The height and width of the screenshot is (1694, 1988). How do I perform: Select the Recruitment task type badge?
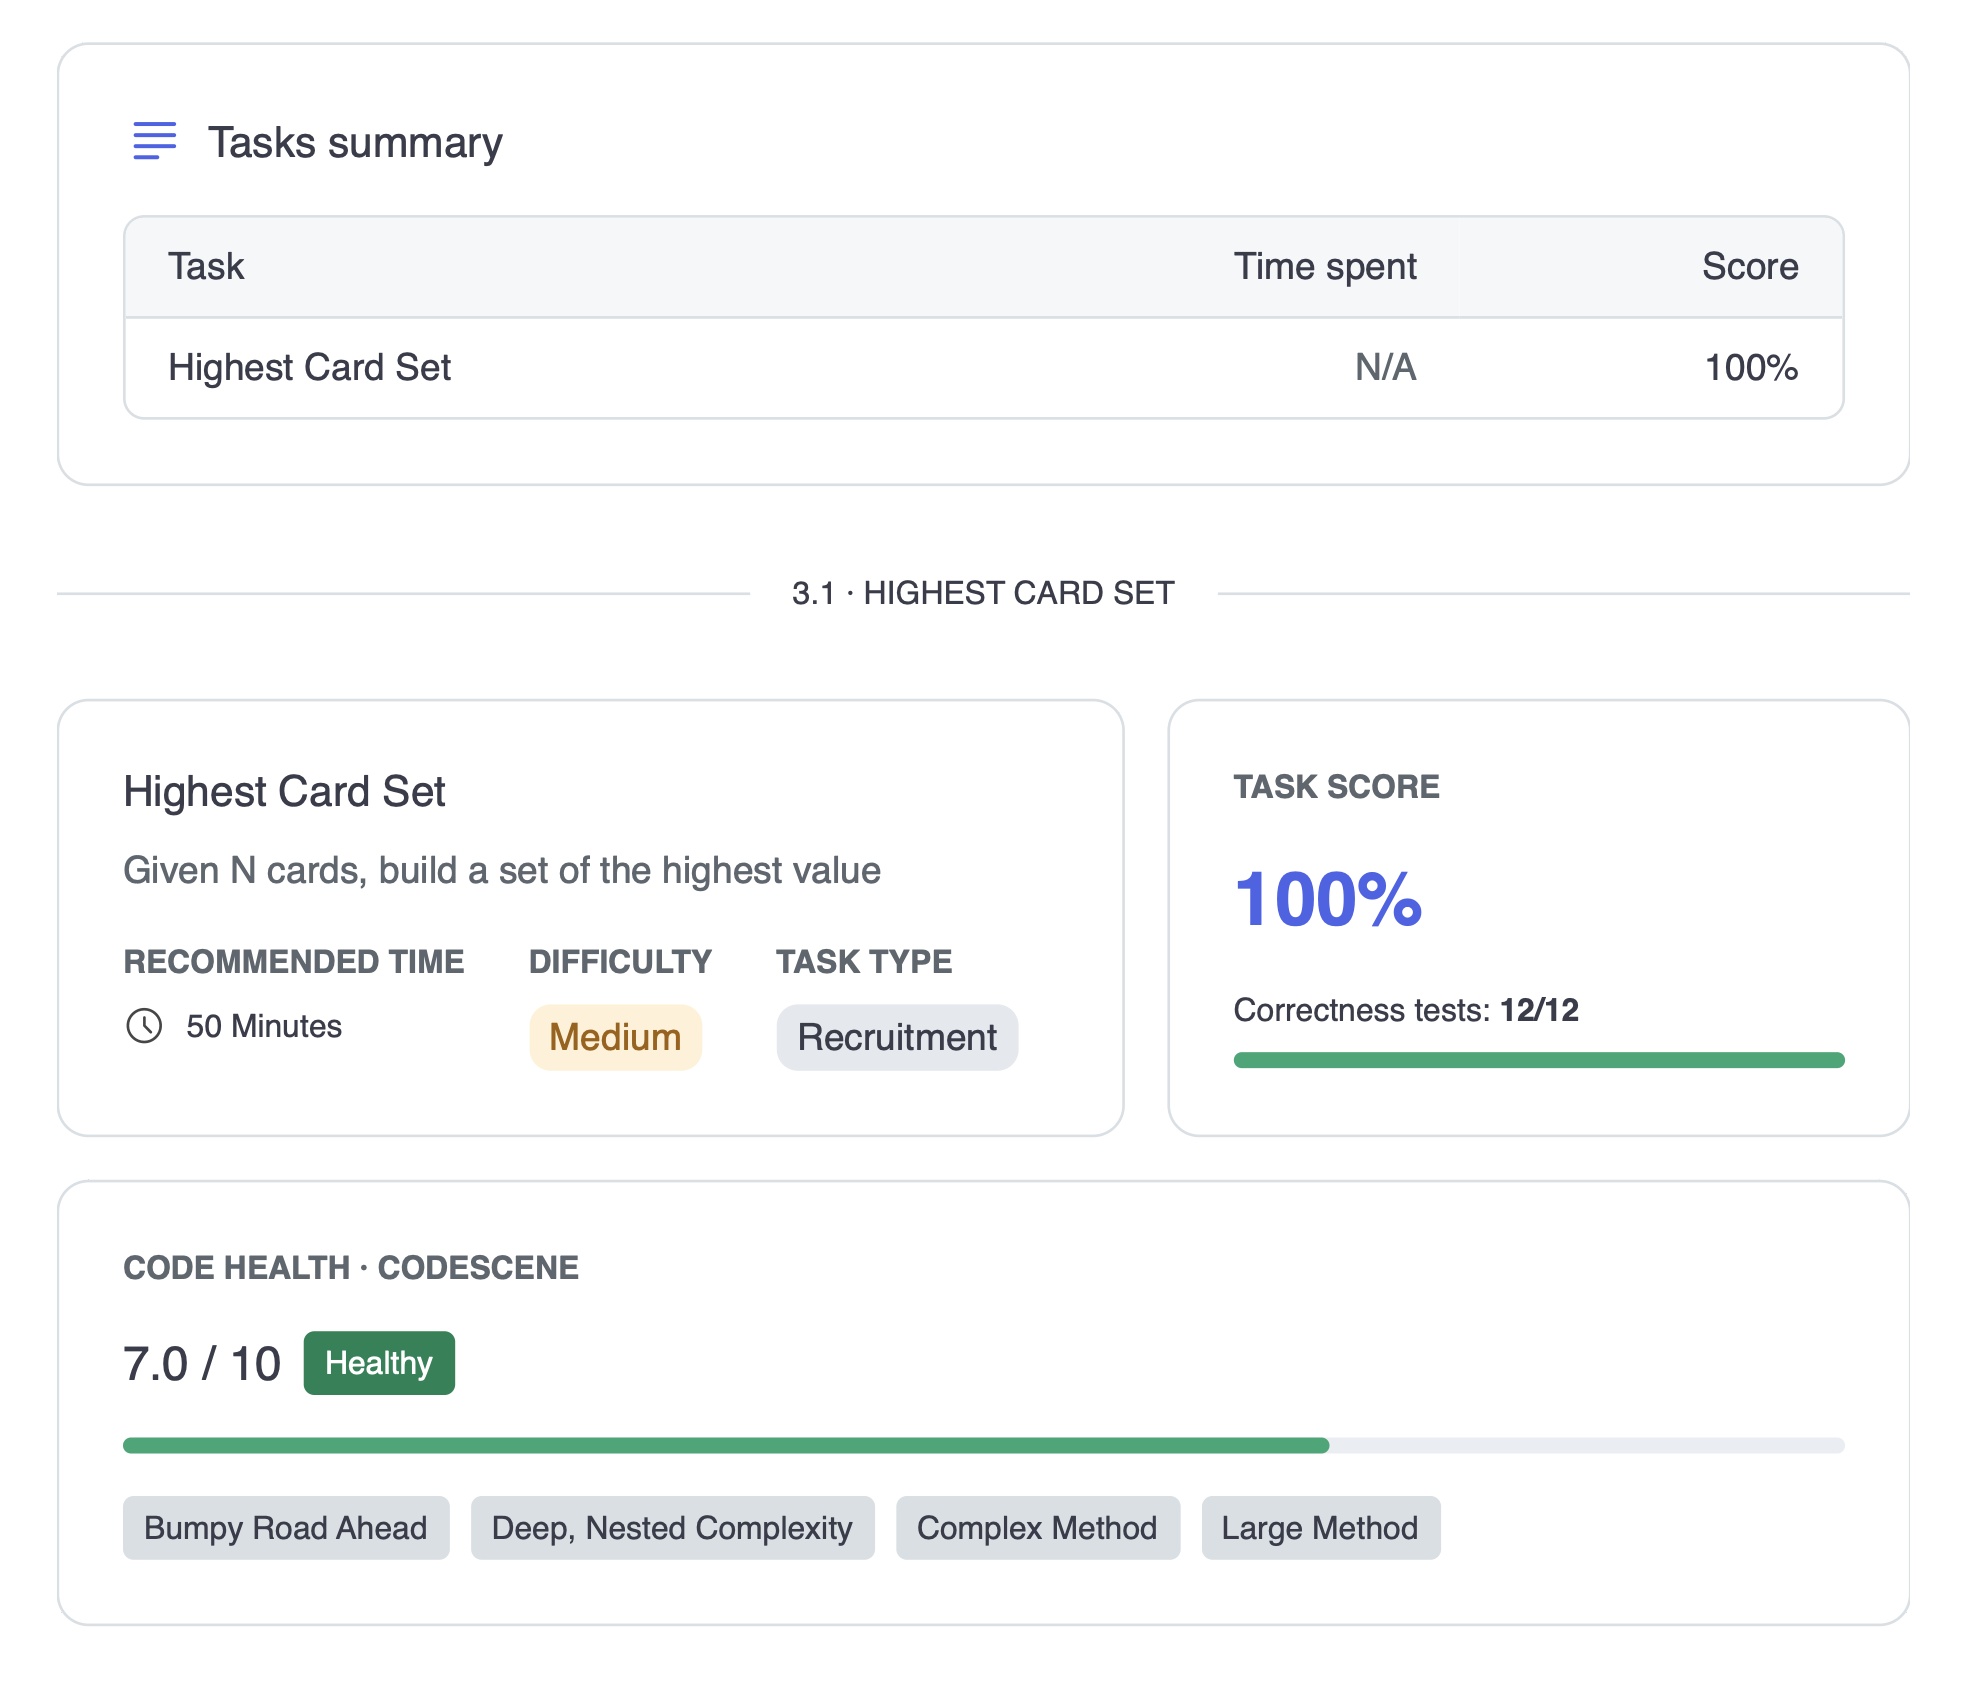point(897,1037)
